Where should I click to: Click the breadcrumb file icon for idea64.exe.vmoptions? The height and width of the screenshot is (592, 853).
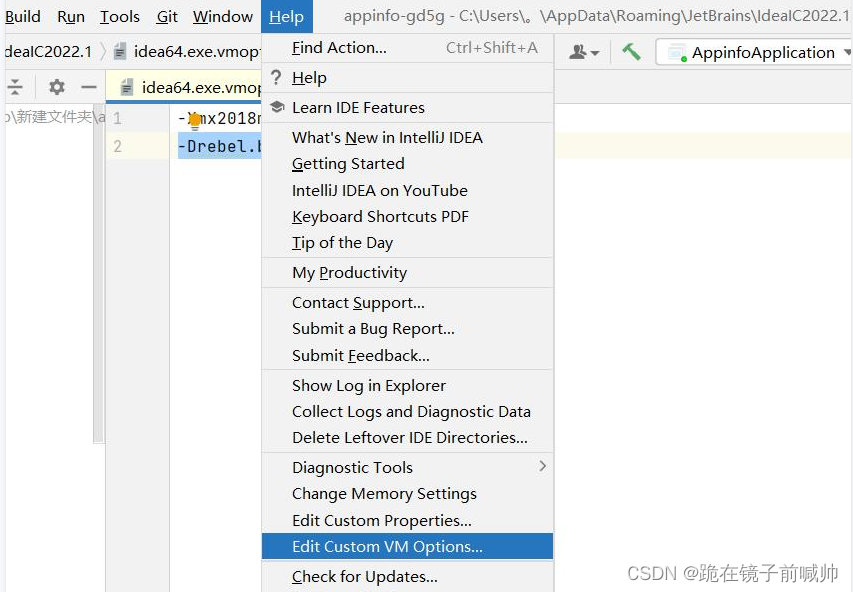click(120, 52)
